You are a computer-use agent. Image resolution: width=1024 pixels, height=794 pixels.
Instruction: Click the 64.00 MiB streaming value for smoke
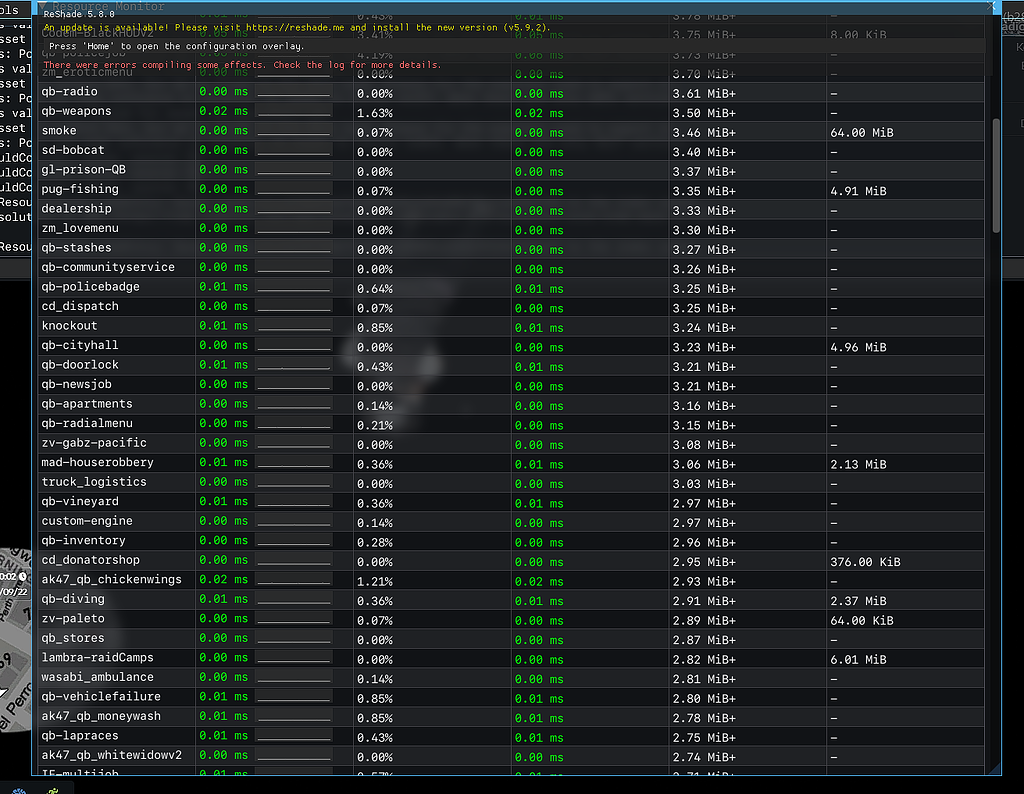pyautogui.click(x=861, y=132)
